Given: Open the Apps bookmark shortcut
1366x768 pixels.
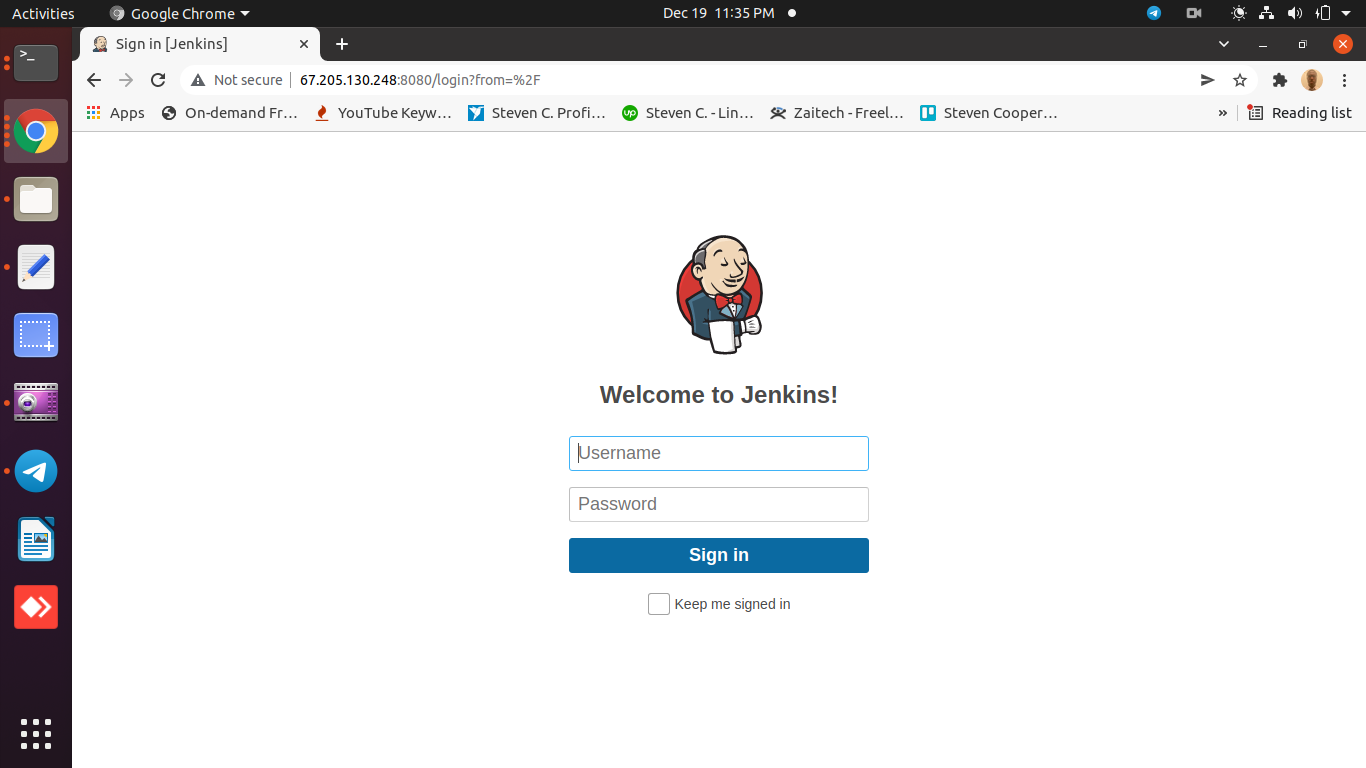Looking at the screenshot, I should tap(115, 113).
